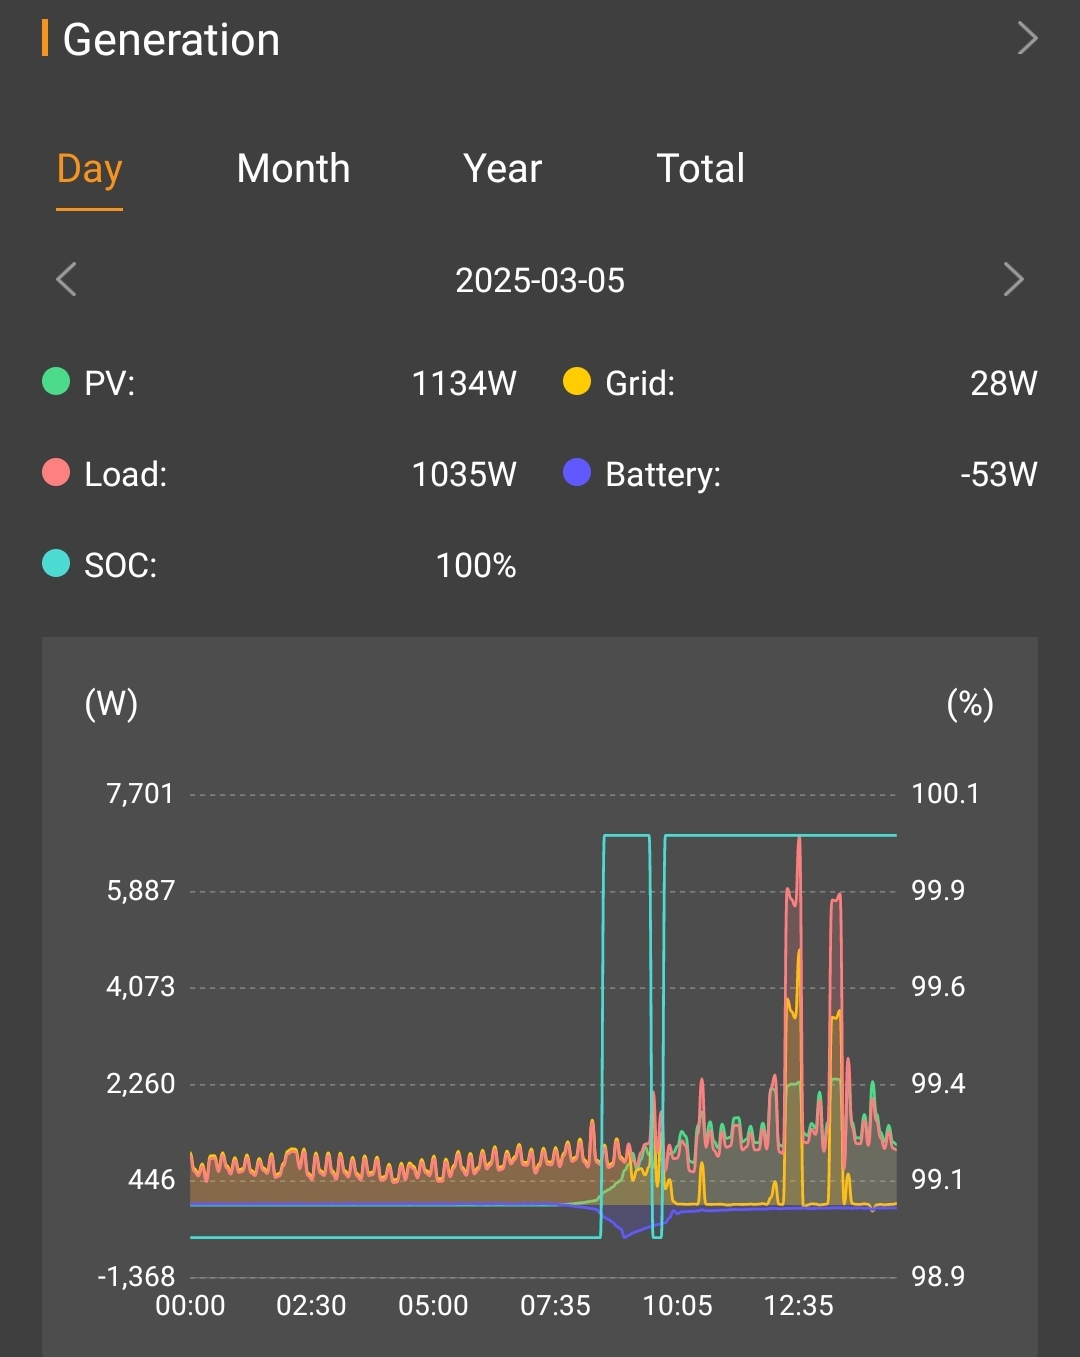The image size is (1080, 1357).
Task: Click the 98.9 percent axis label
Action: [x=938, y=1277]
